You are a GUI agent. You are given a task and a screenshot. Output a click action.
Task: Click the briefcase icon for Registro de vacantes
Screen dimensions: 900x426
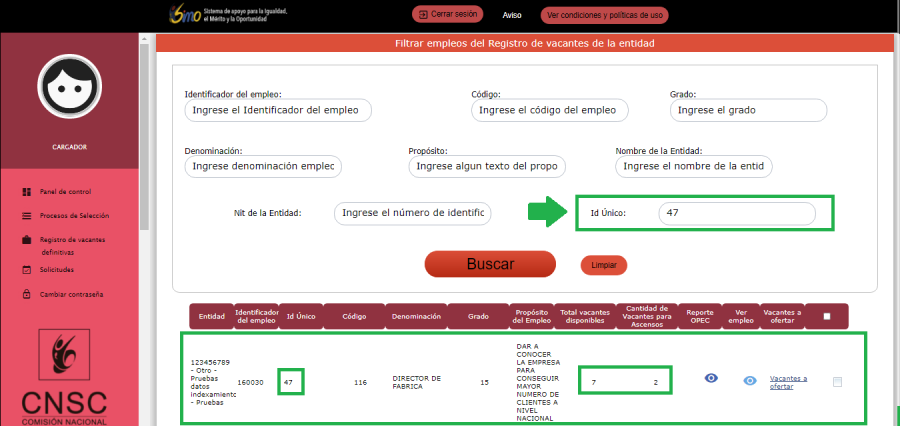pyautogui.click(x=27, y=240)
